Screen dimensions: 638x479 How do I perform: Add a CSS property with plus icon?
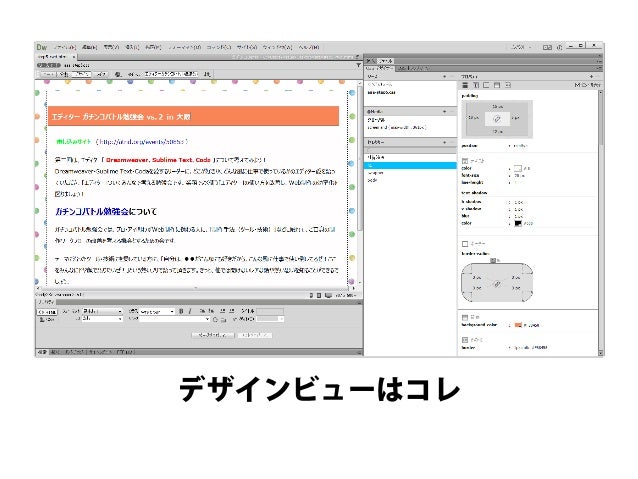(591, 77)
